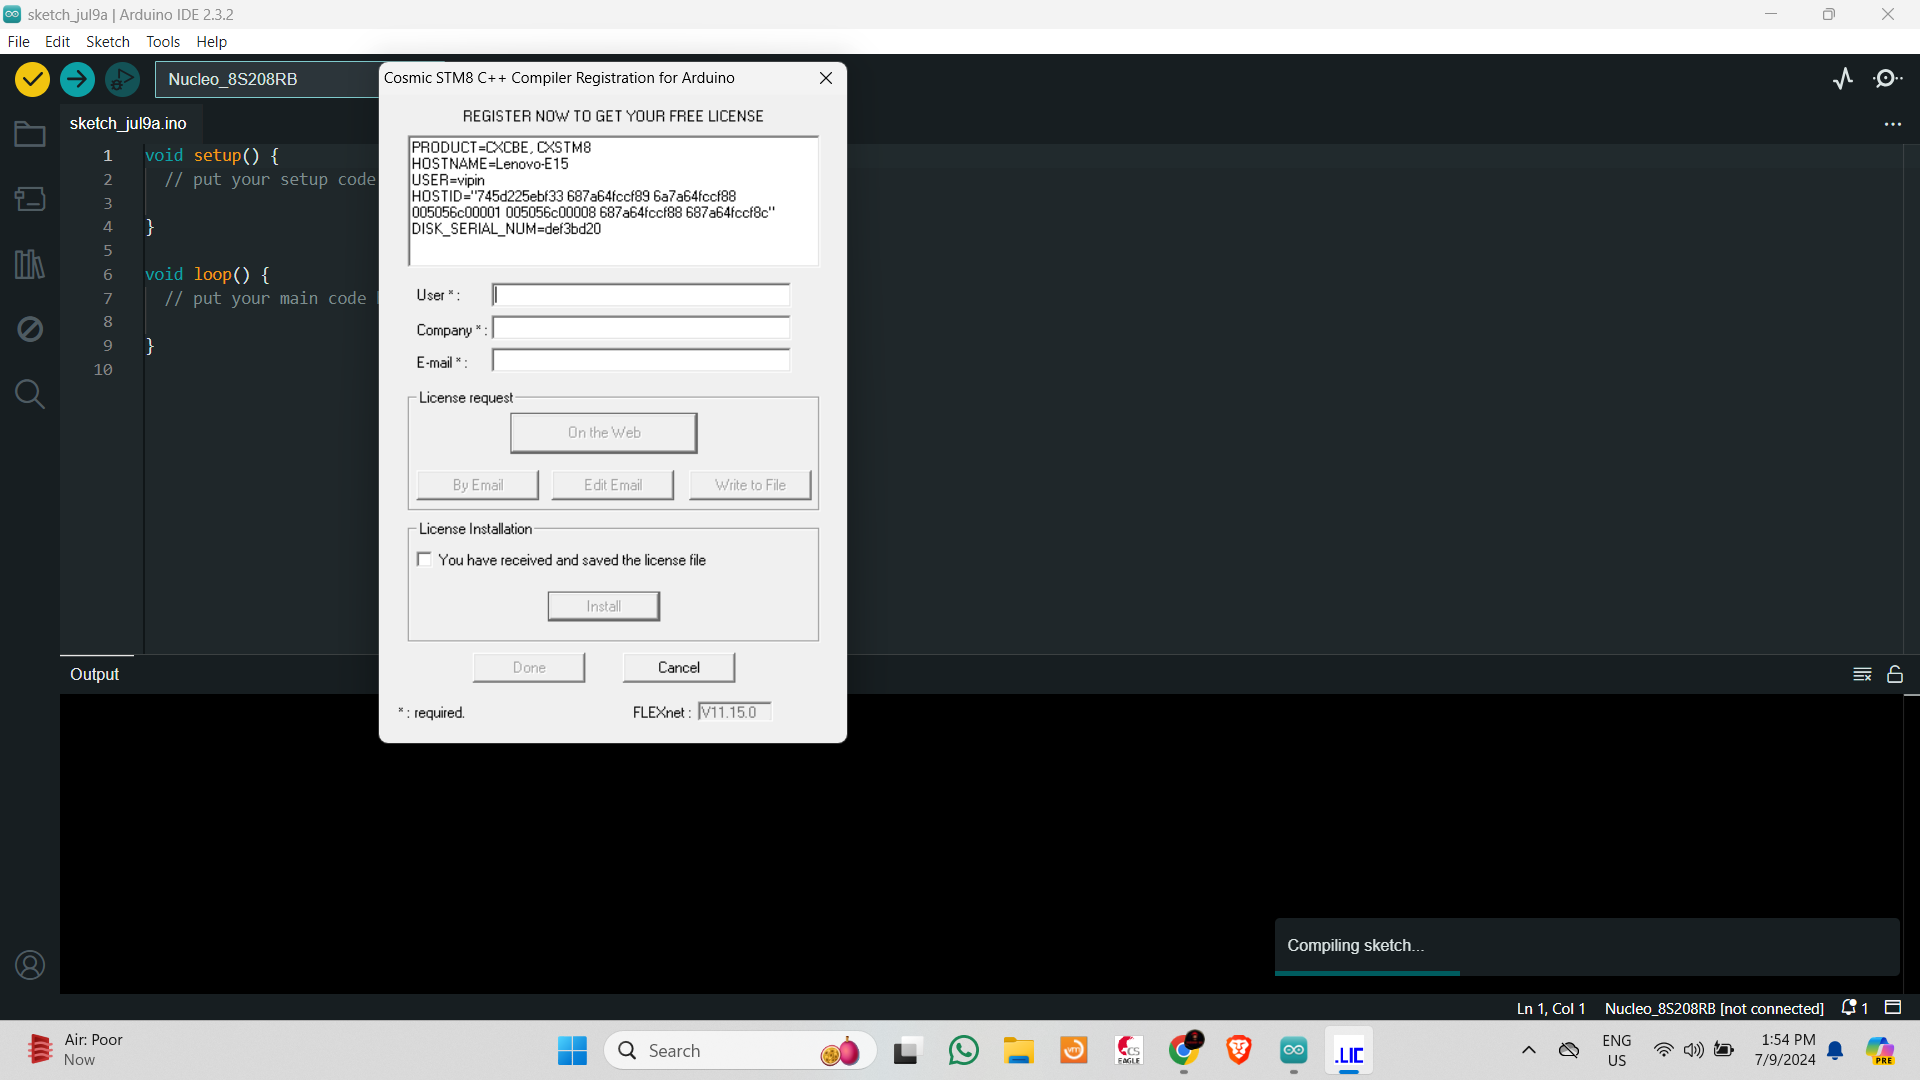Image resolution: width=1920 pixels, height=1080 pixels.
Task: Verify the sketch with the checkmark icon
Action: 31,79
